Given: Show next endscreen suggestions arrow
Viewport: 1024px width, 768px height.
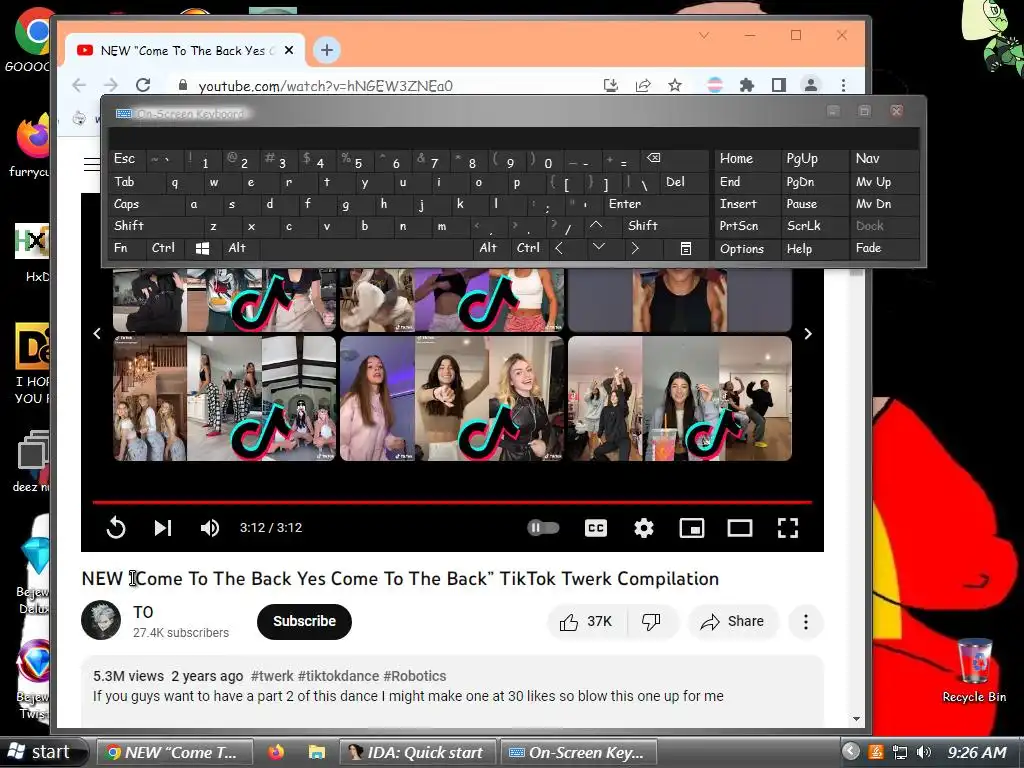Looking at the screenshot, I should (808, 334).
